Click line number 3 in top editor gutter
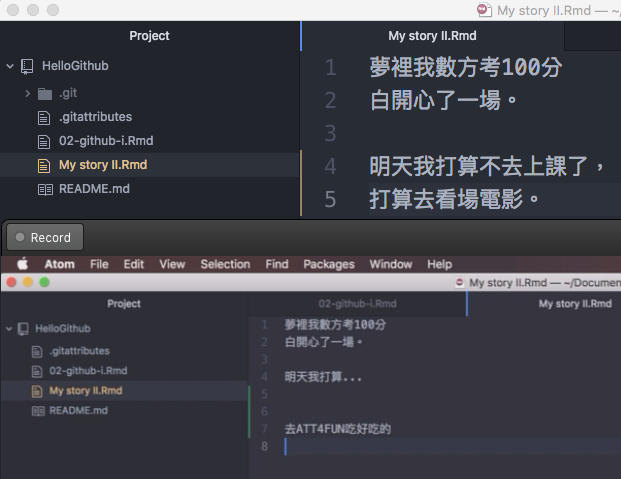Image resolution: width=621 pixels, height=479 pixels. [330, 133]
